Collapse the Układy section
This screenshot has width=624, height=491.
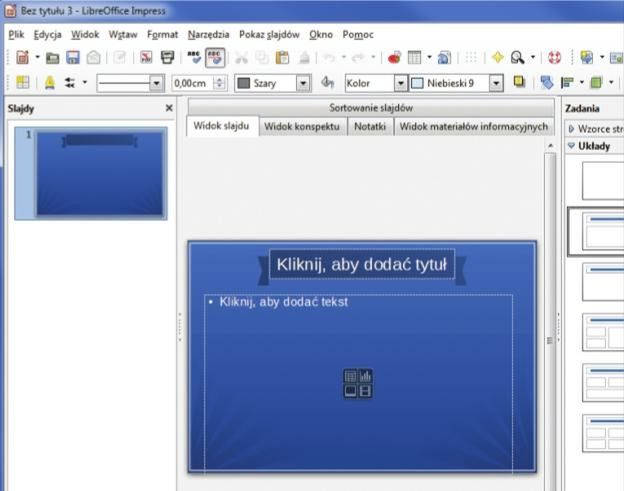571,146
